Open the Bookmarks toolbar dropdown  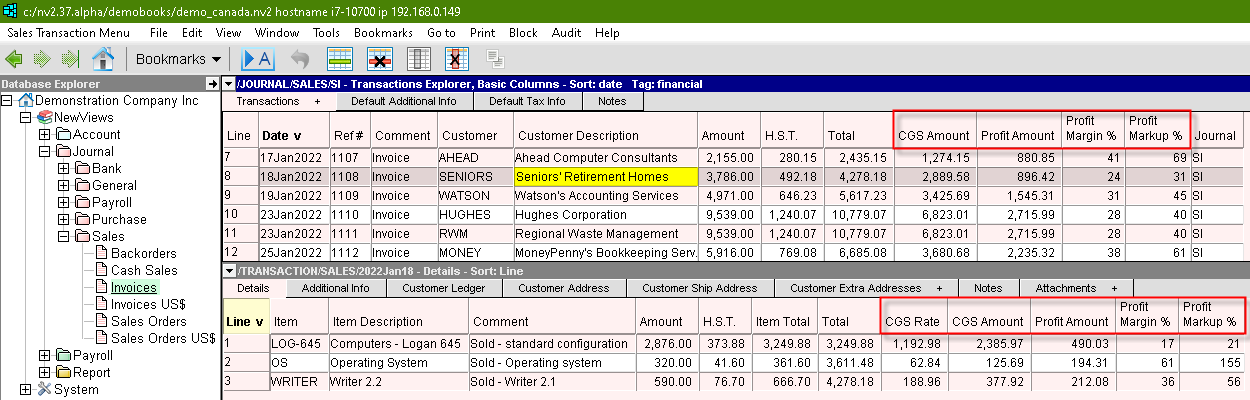180,58
